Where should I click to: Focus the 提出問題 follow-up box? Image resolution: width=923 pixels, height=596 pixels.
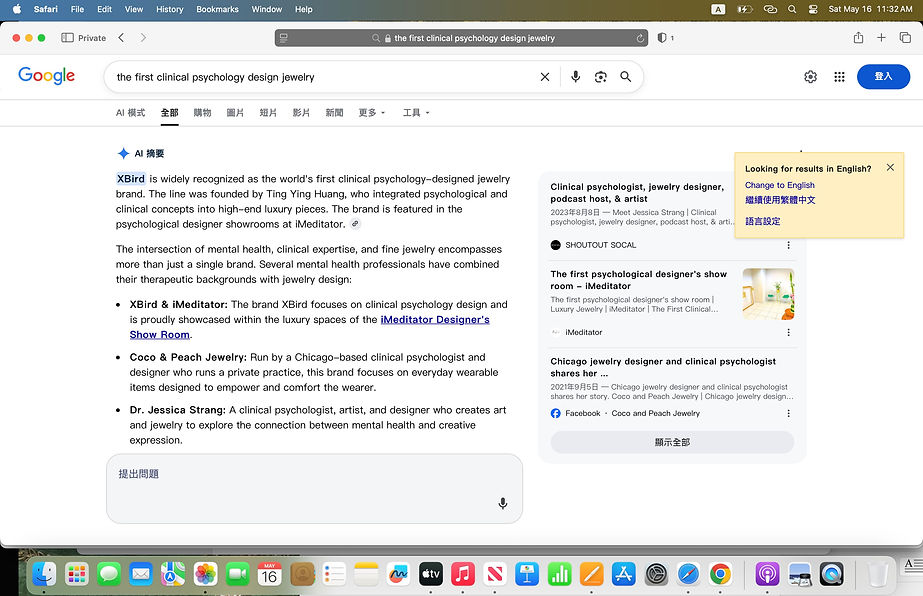314,488
